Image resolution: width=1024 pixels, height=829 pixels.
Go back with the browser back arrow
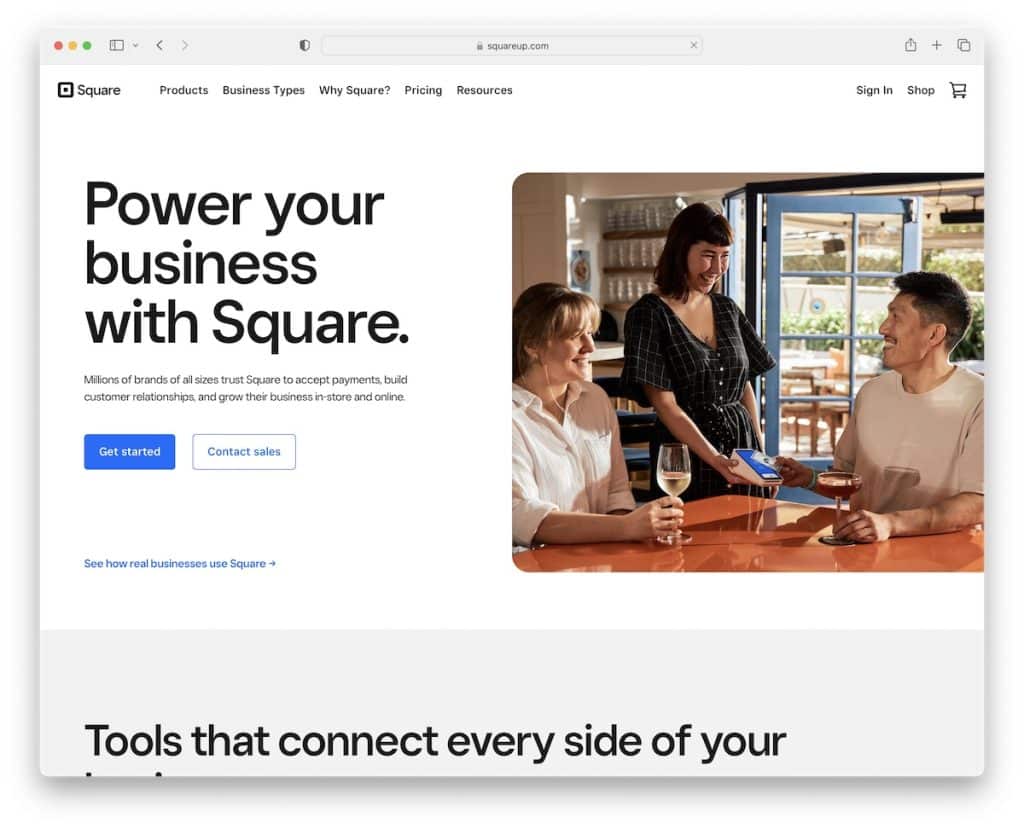tap(159, 45)
